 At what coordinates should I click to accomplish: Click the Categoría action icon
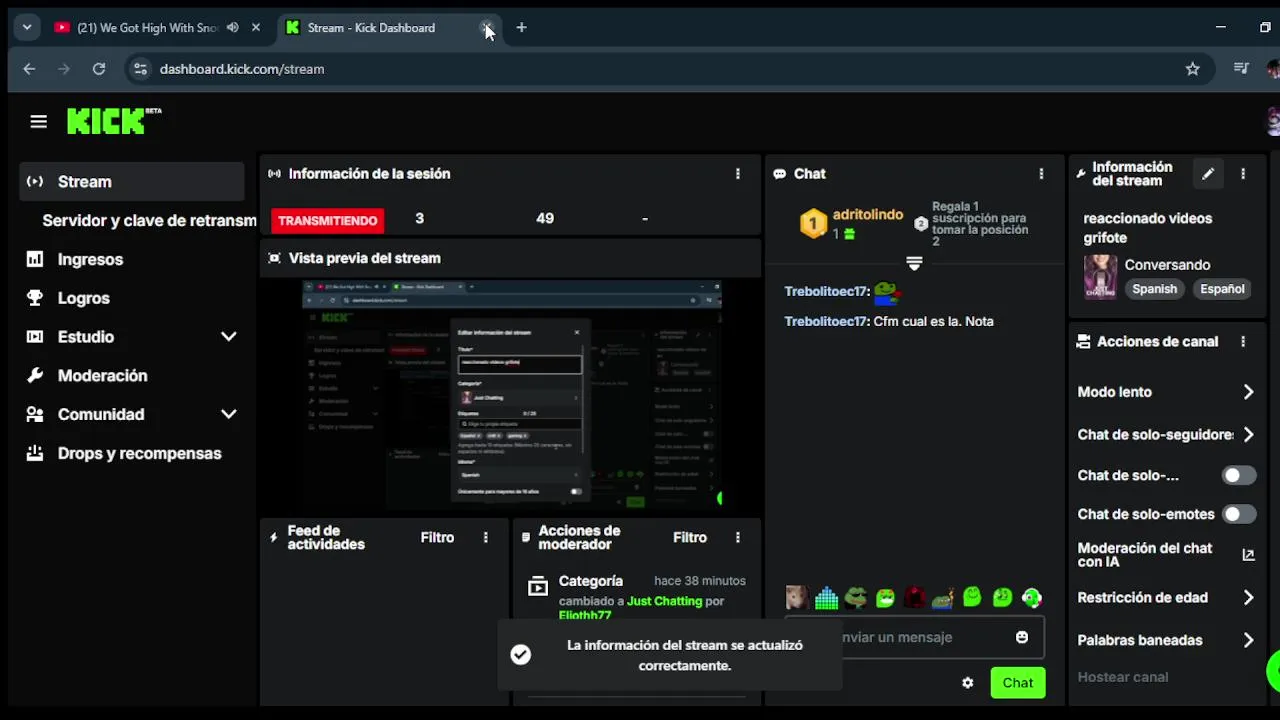coord(538,587)
